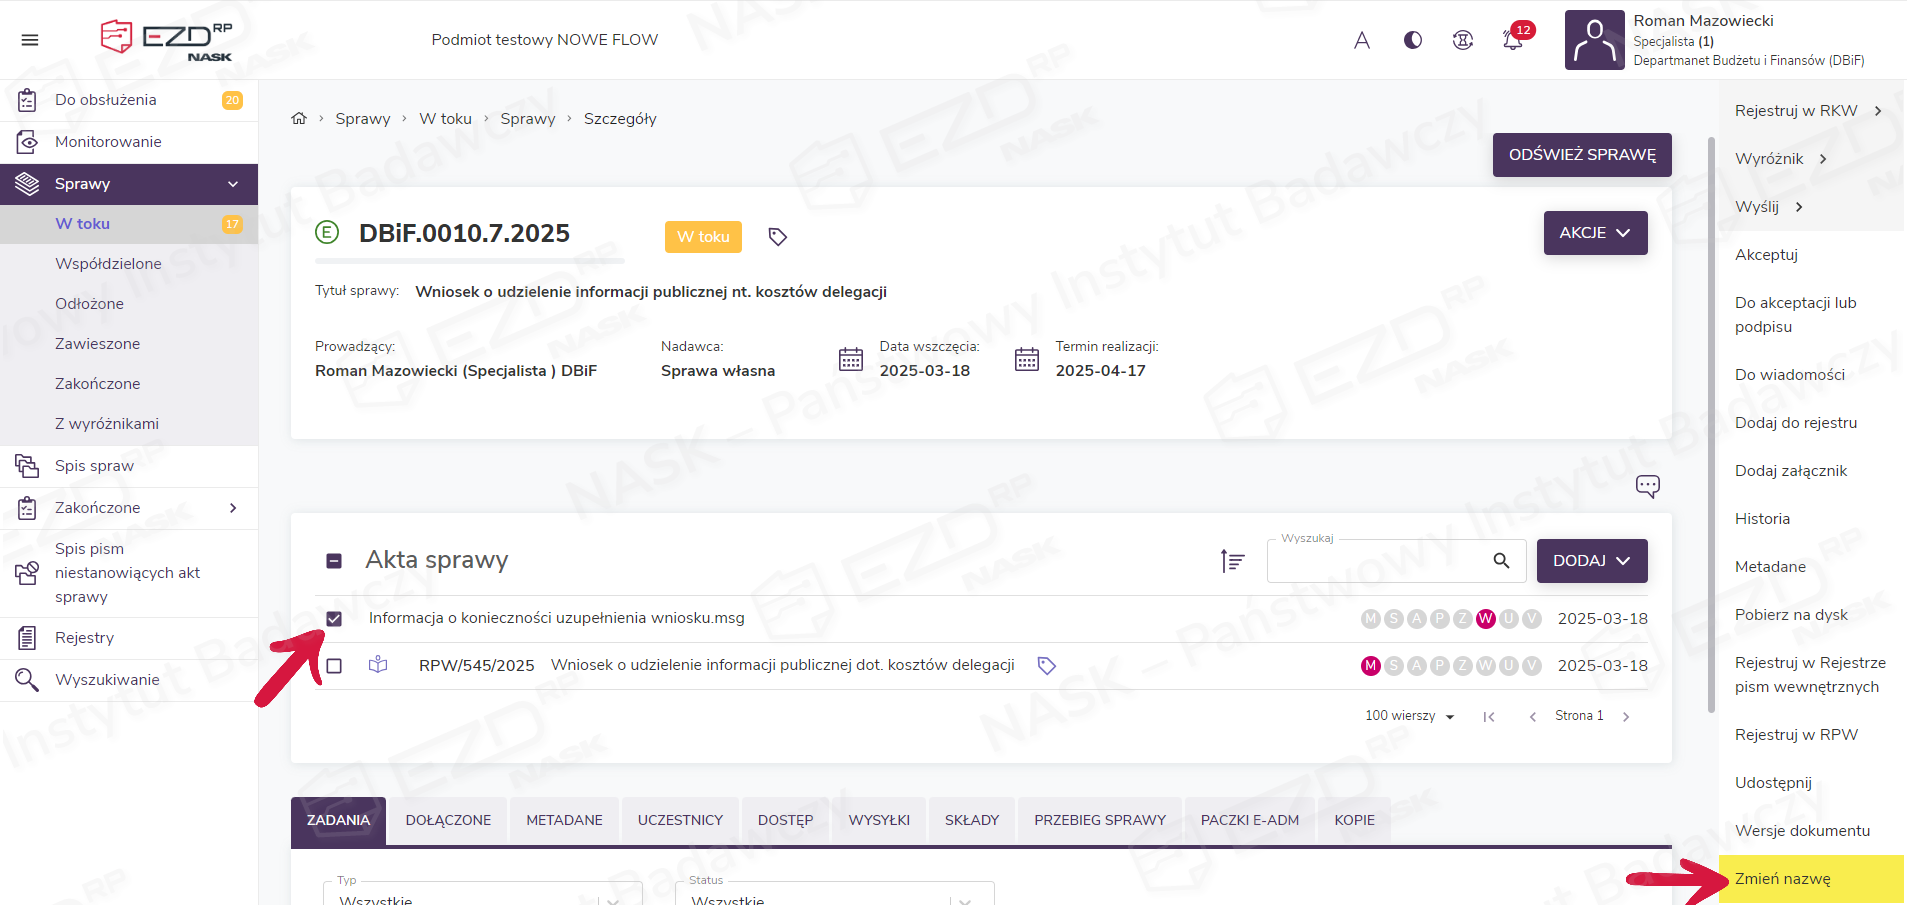Toggle the contrast mode icon

[1412, 40]
